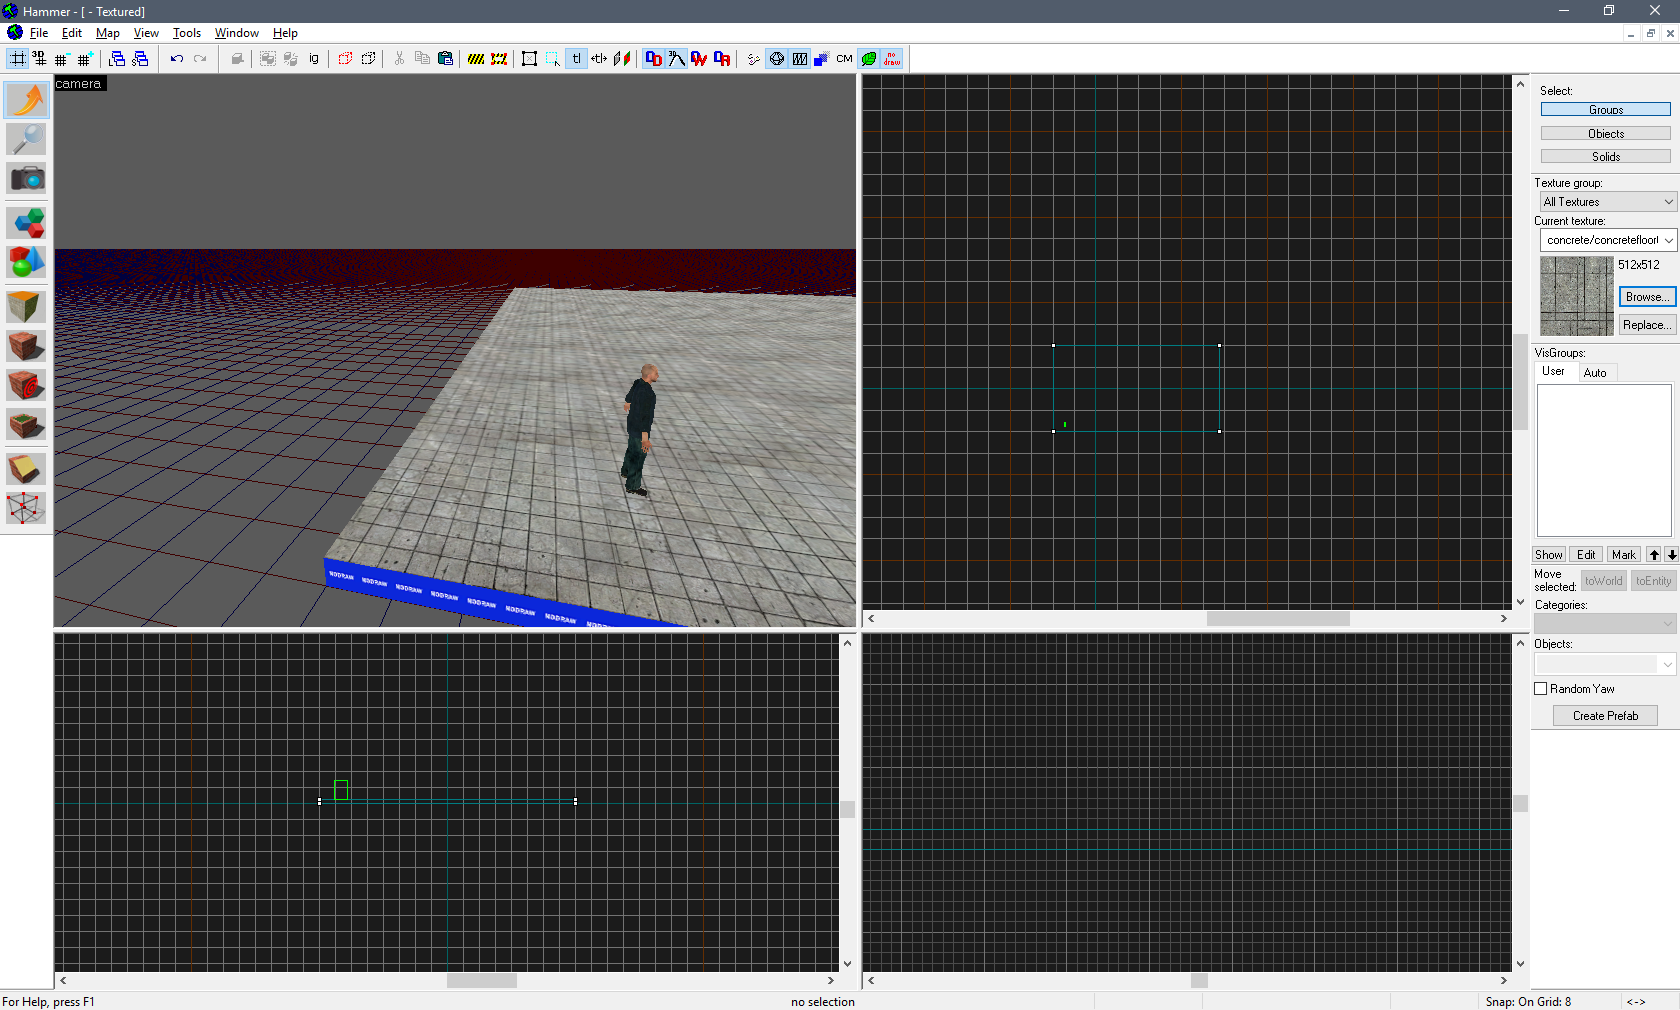1680x1010 pixels.
Task: Click the Create Prefab button
Action: point(1605,716)
